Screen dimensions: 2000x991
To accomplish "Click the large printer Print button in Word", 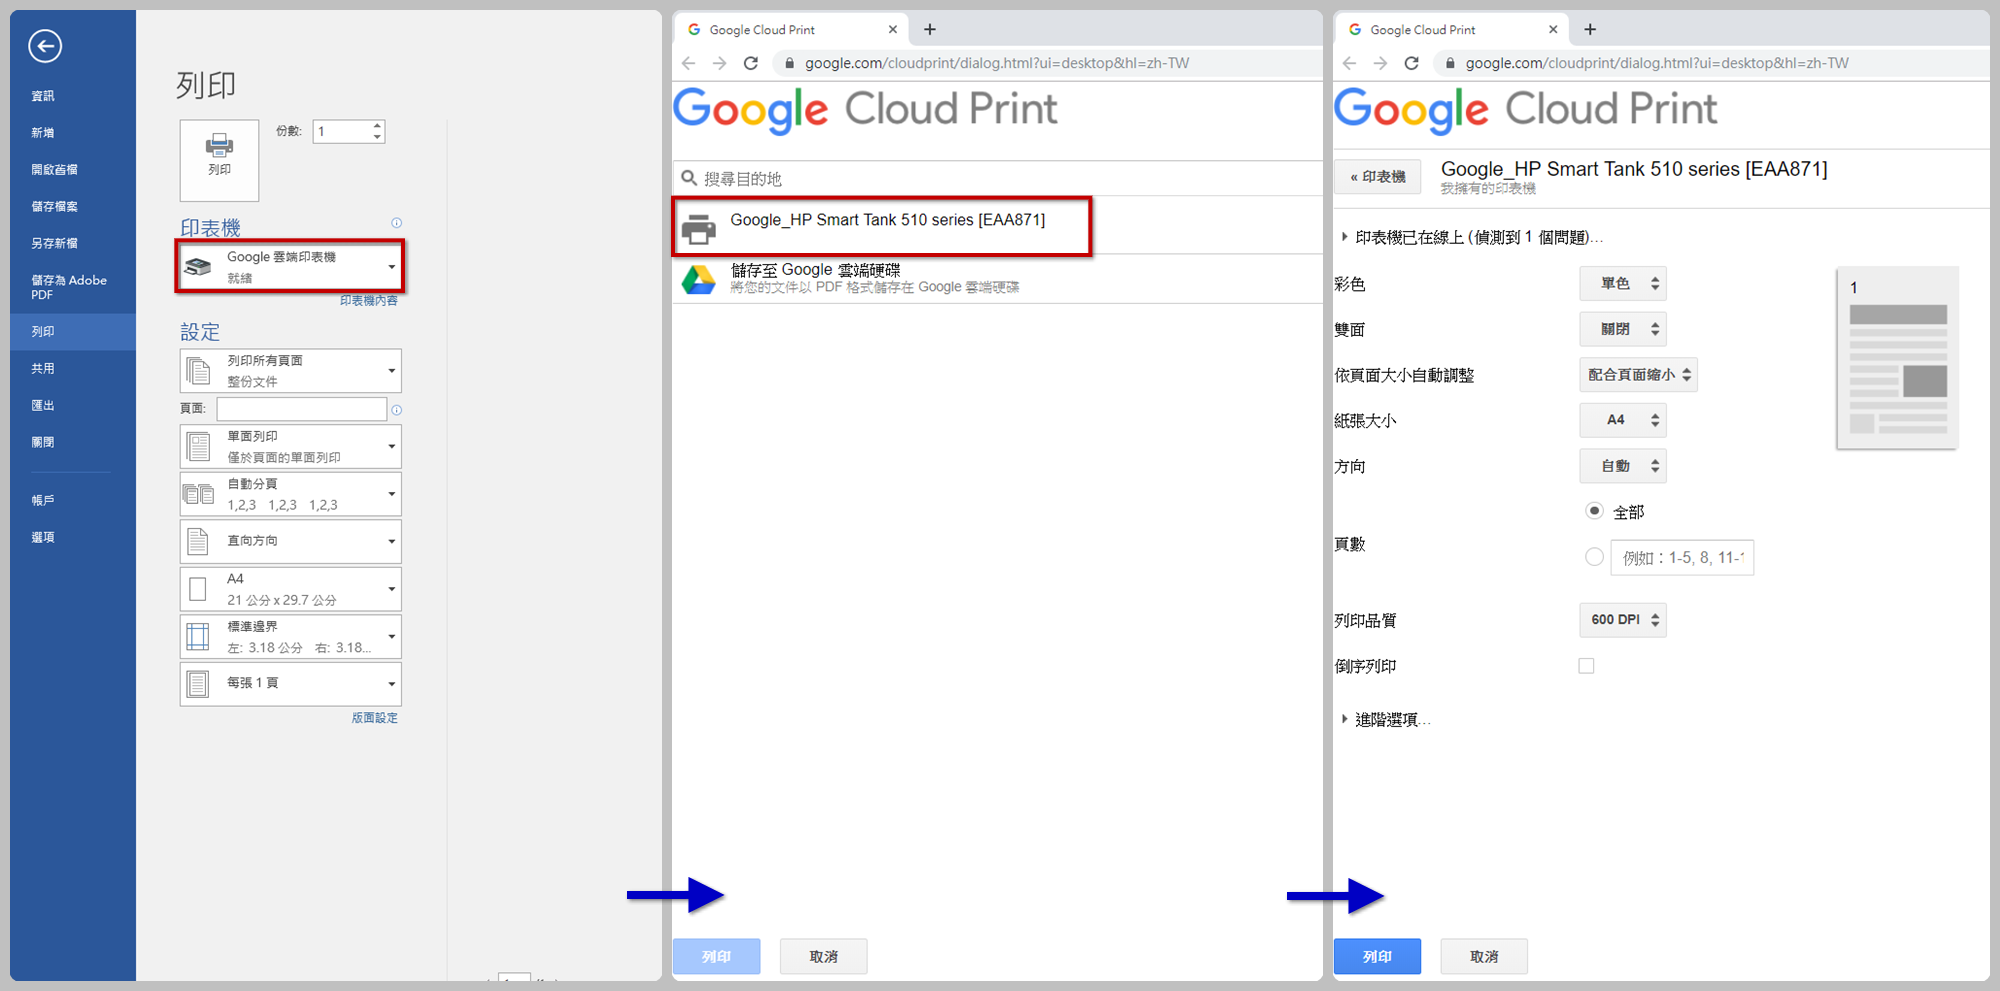I will [219, 160].
